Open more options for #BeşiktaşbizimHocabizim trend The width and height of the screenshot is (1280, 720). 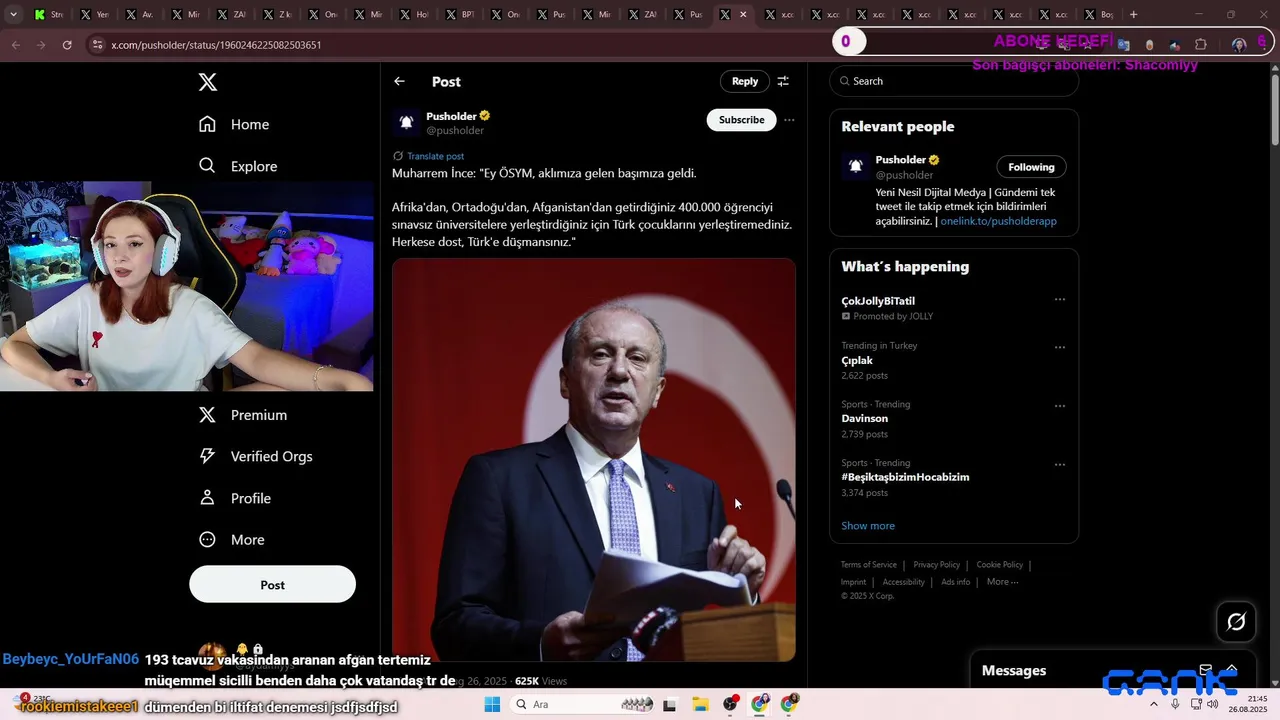coord(1060,464)
